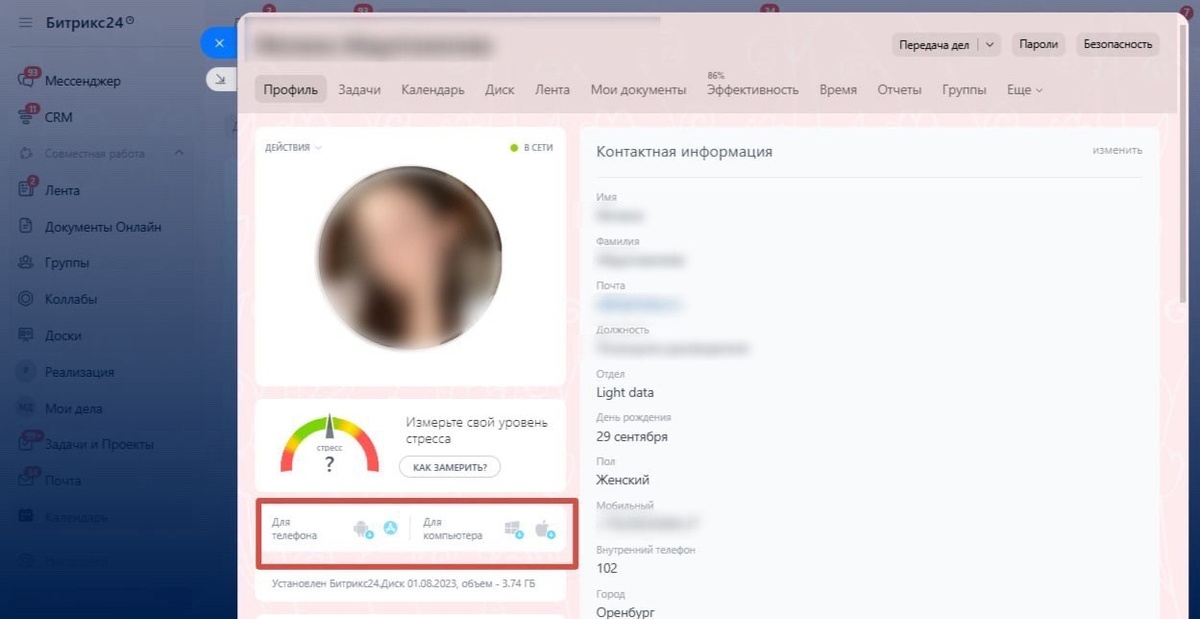Switch to the Задачи tab
This screenshot has height=619, width=1200.
(359, 89)
